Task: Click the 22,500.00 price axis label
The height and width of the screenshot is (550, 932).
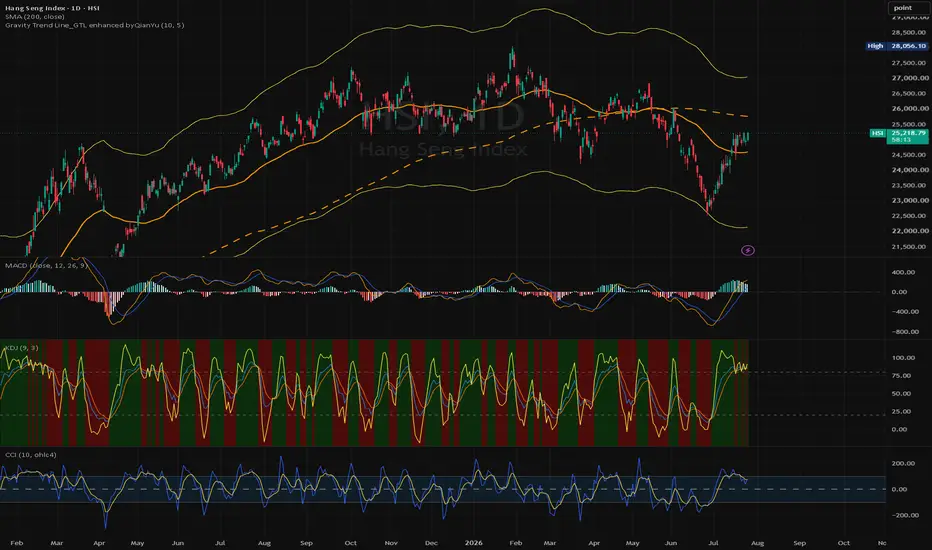Action: click(x=910, y=216)
